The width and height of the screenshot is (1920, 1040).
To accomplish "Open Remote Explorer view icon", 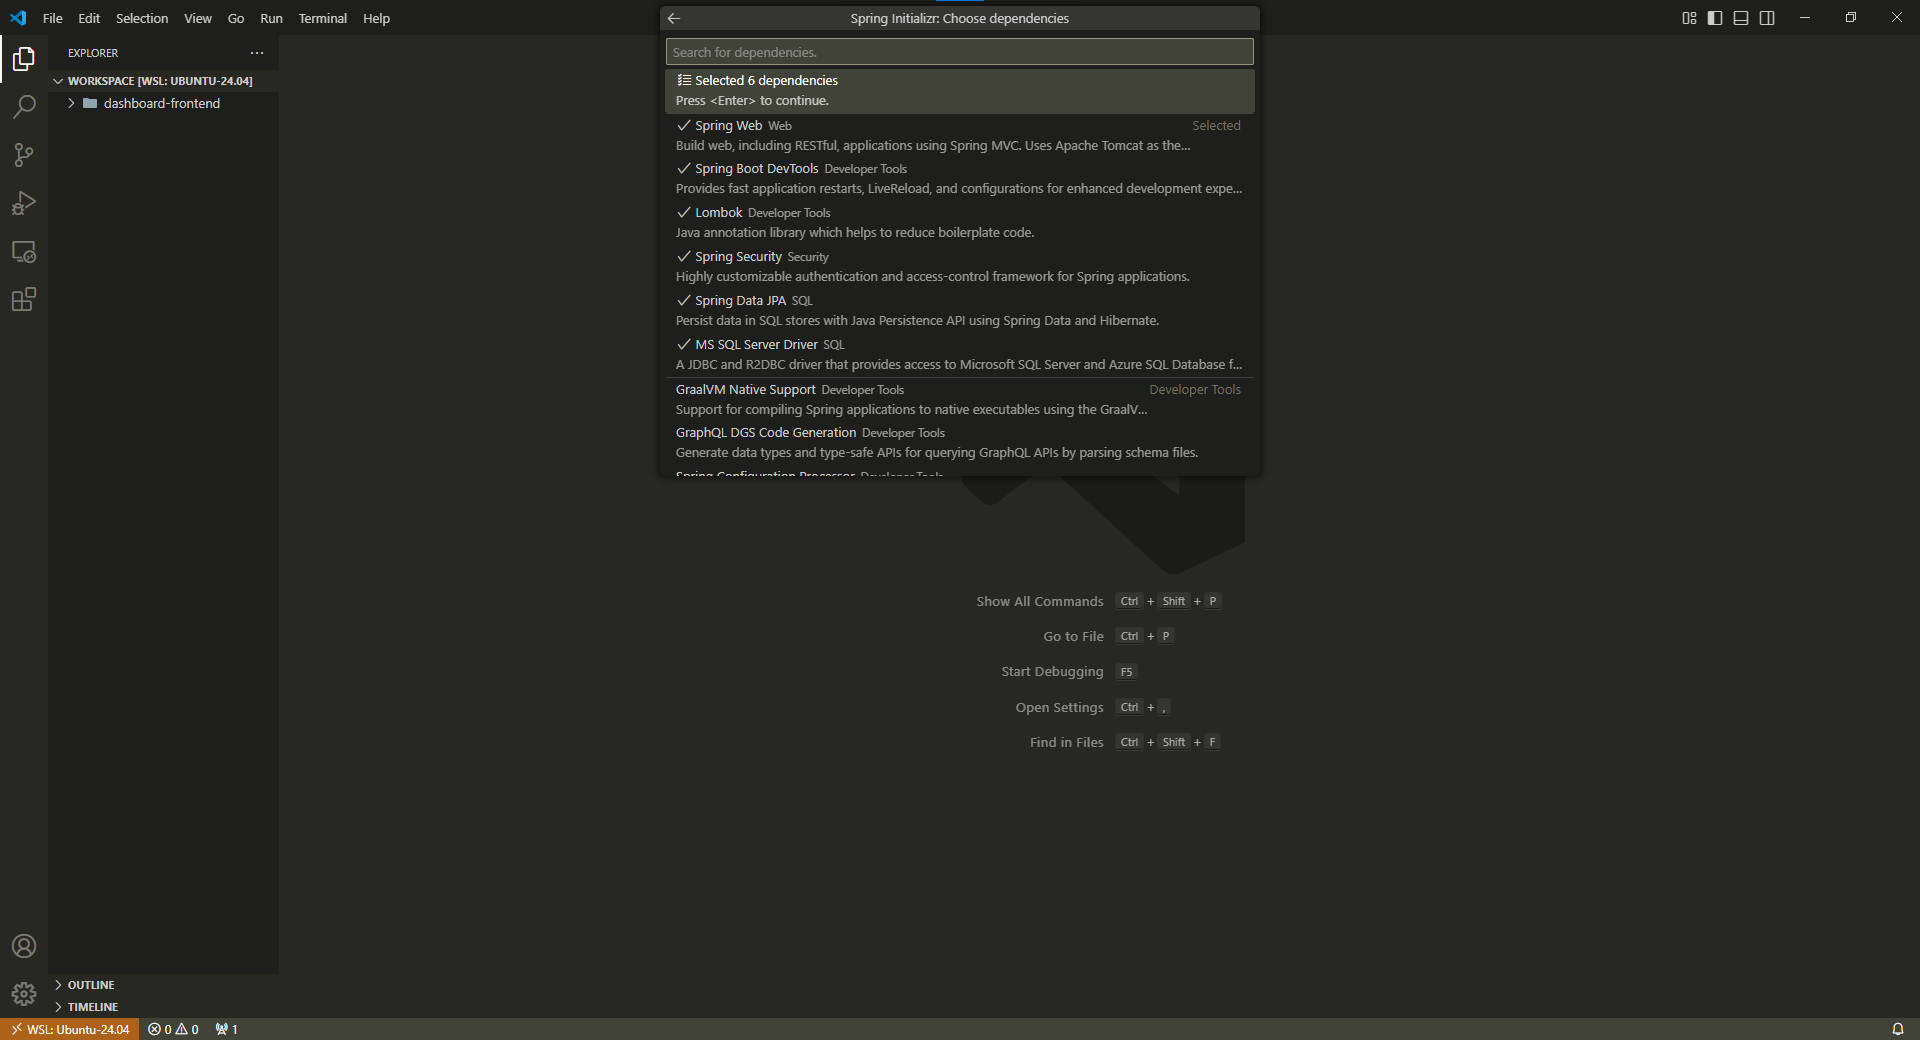I will click(24, 251).
